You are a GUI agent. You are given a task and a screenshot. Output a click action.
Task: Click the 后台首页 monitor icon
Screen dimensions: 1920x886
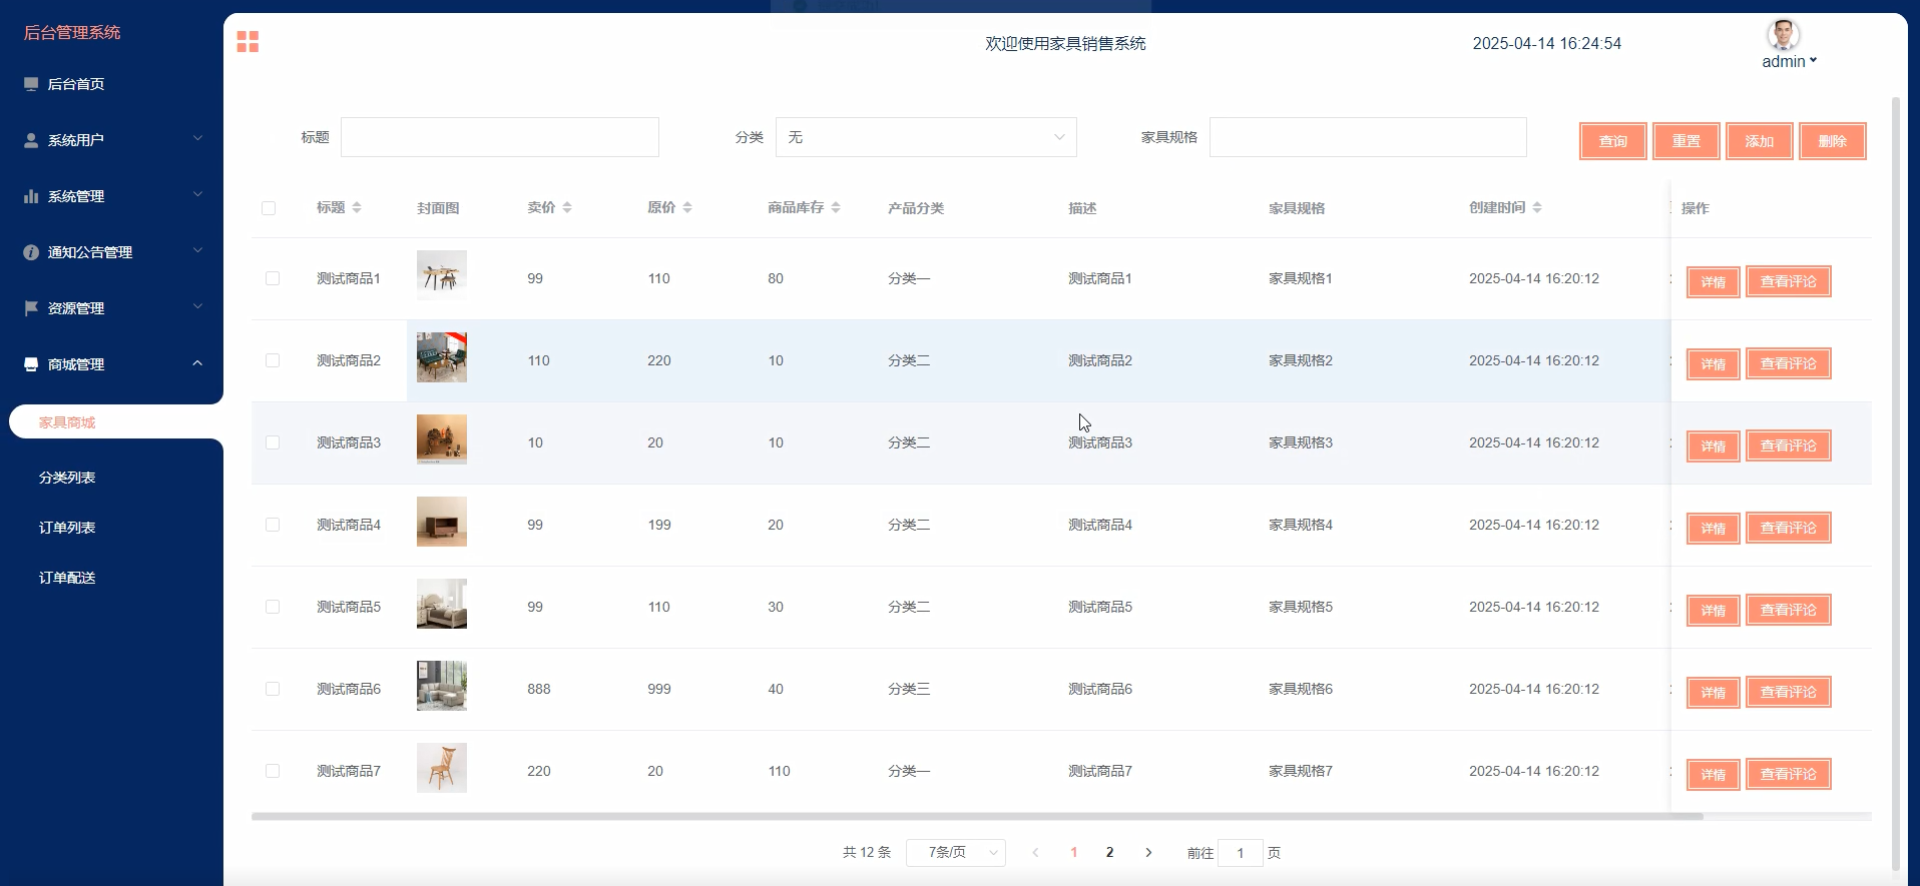[x=31, y=84]
